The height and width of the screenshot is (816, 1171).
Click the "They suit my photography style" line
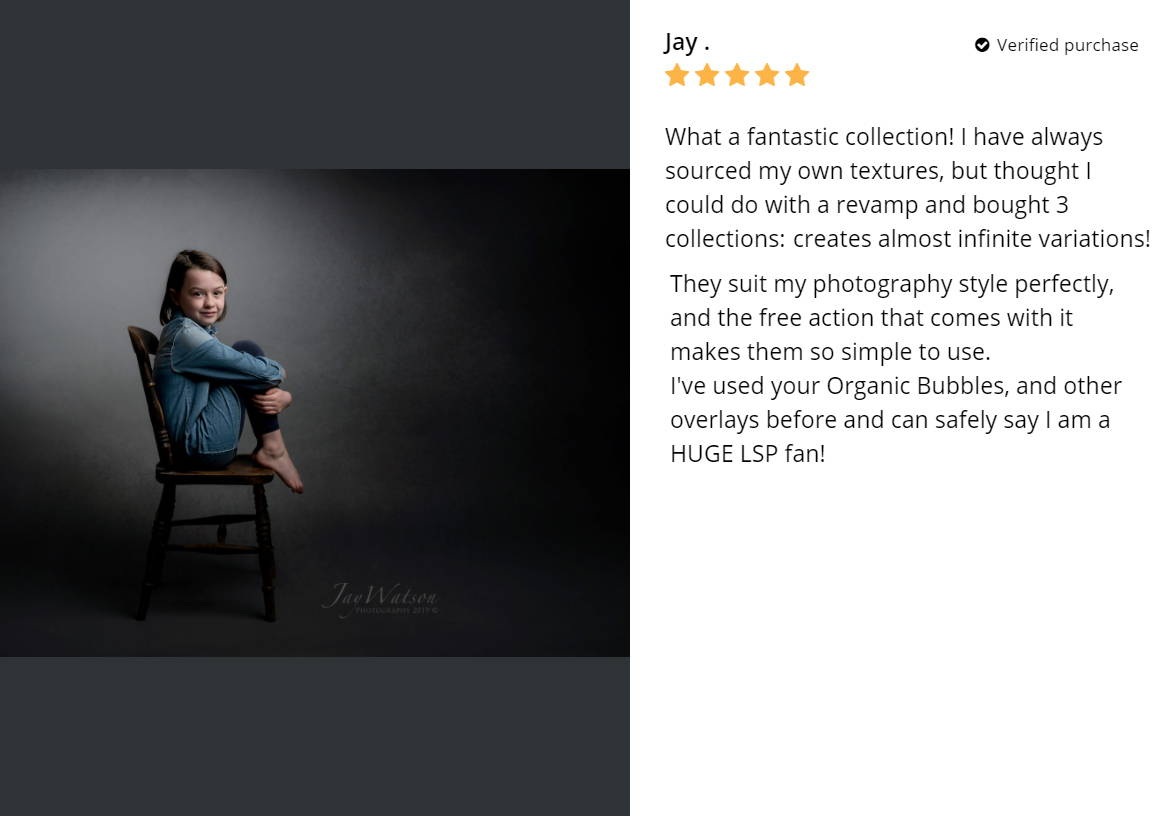892,284
